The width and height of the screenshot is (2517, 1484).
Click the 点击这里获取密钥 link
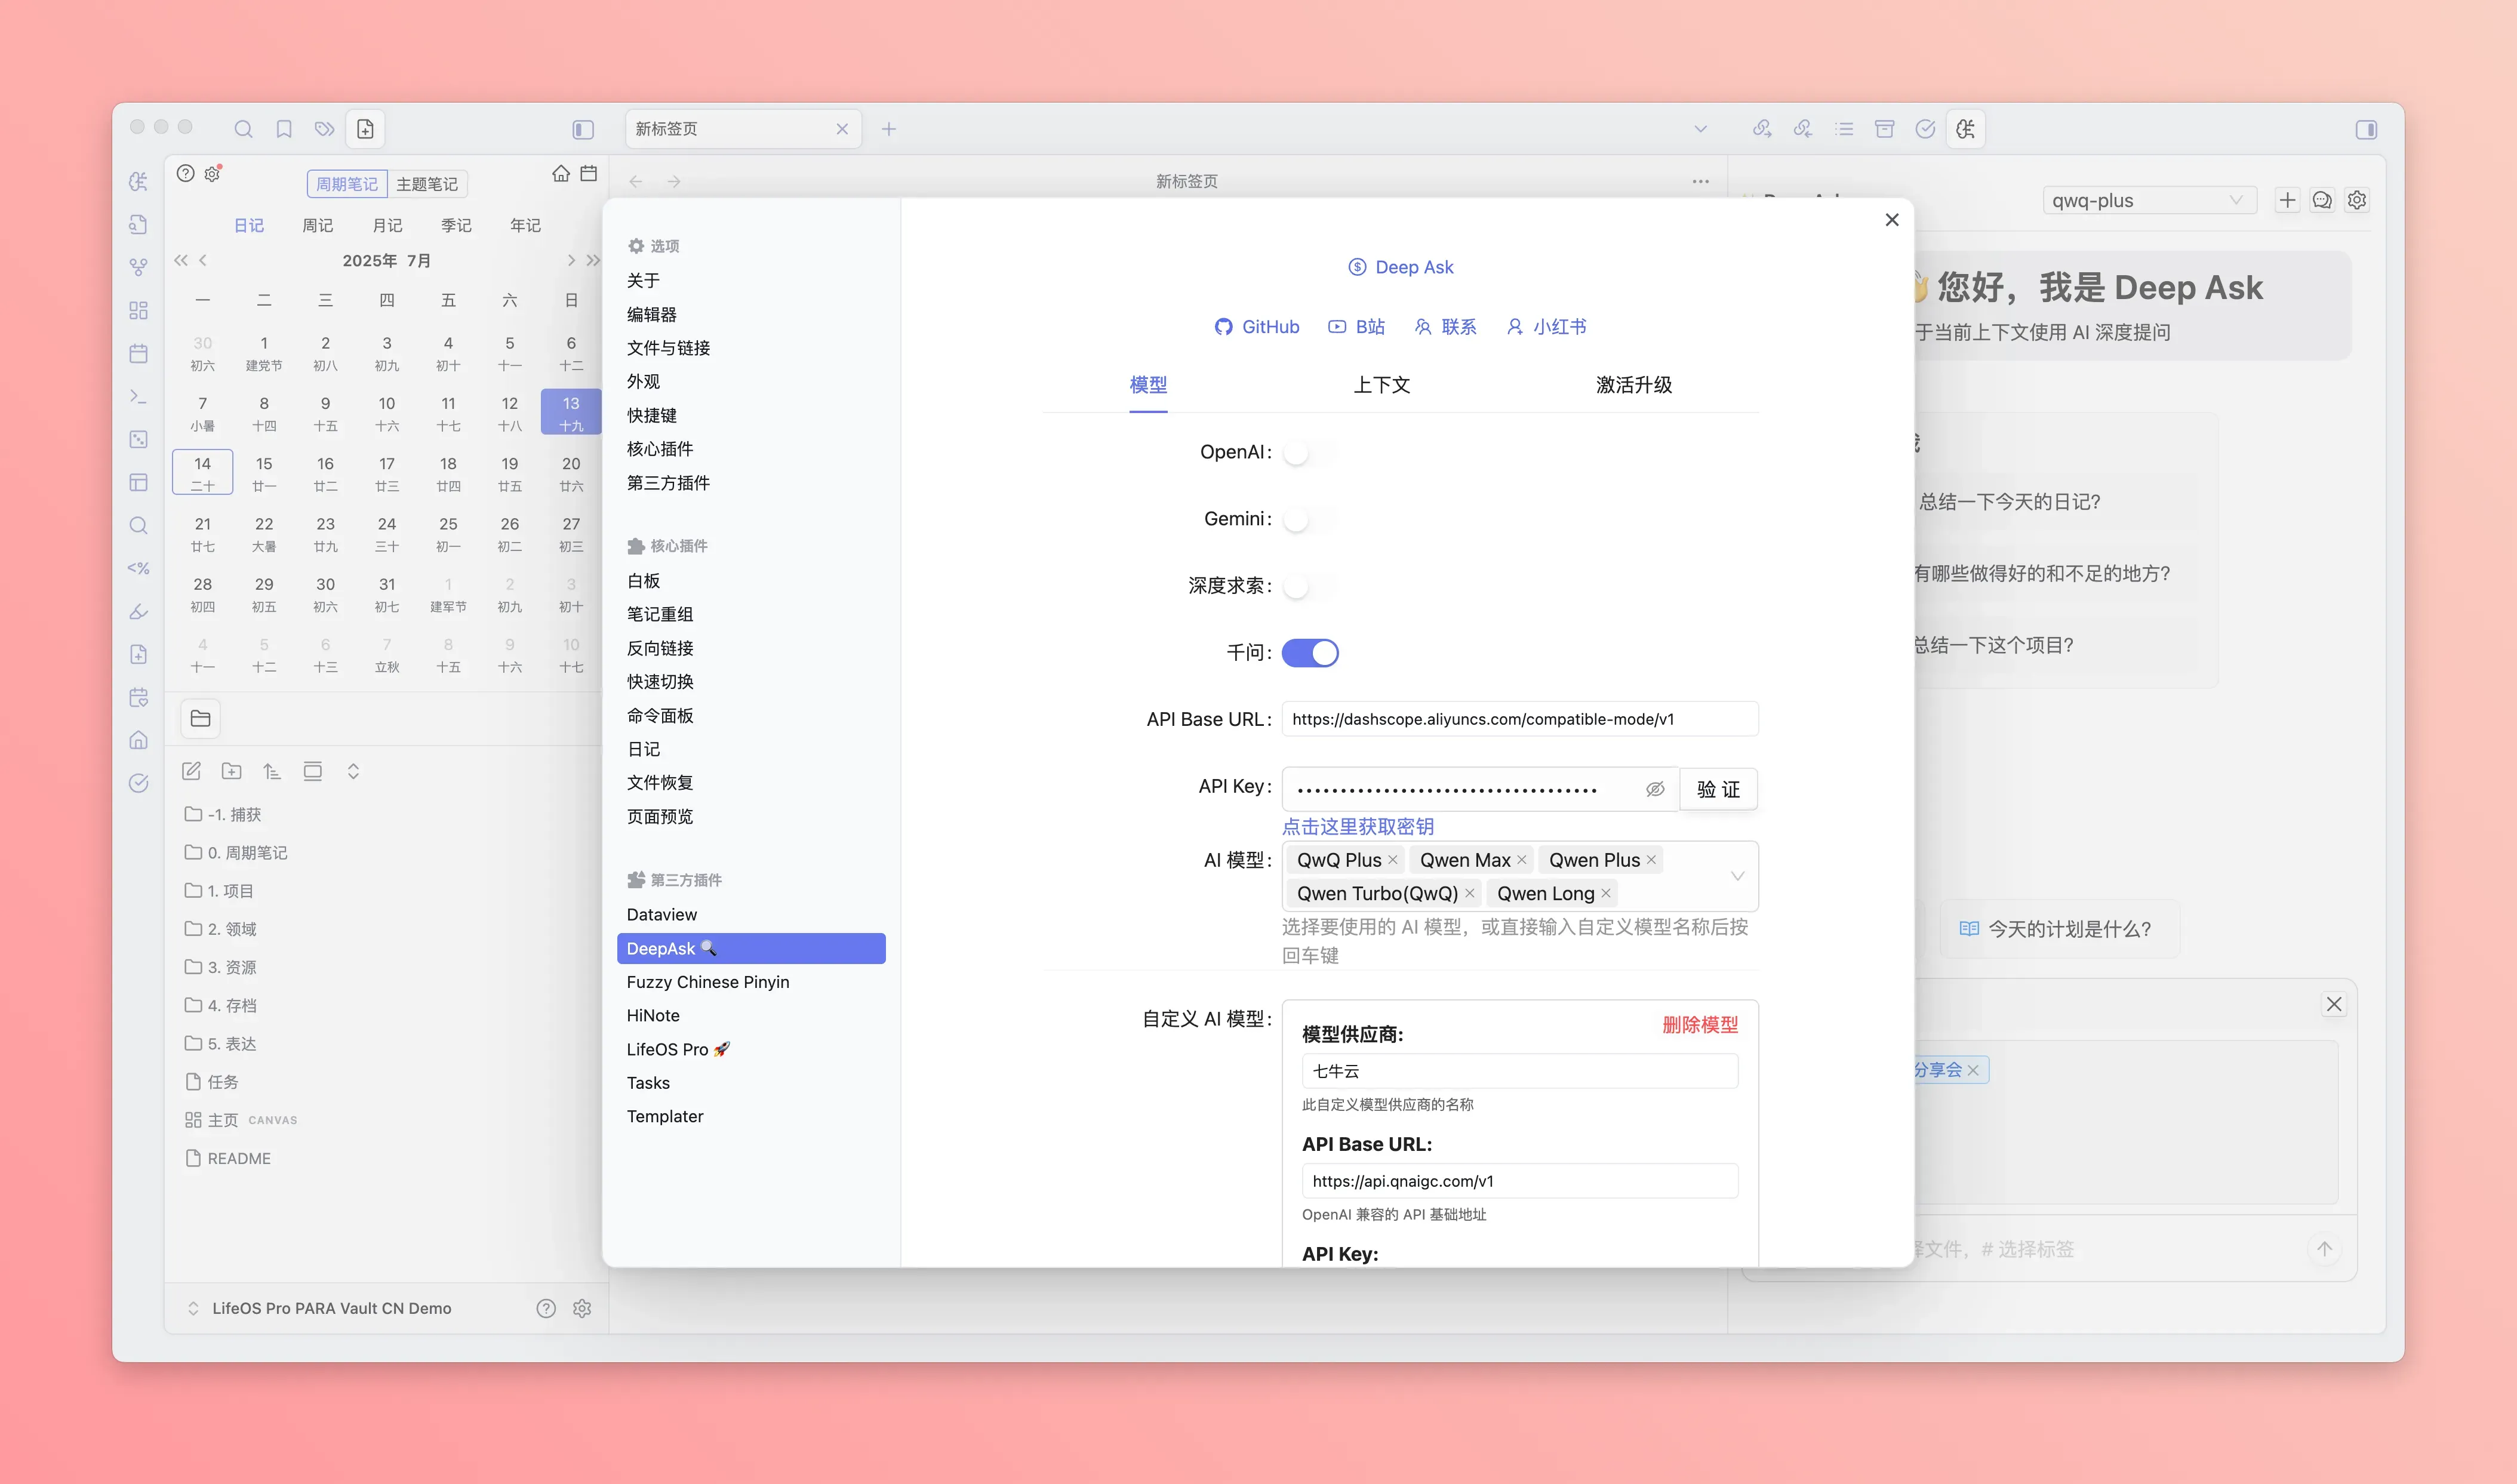1358,826
